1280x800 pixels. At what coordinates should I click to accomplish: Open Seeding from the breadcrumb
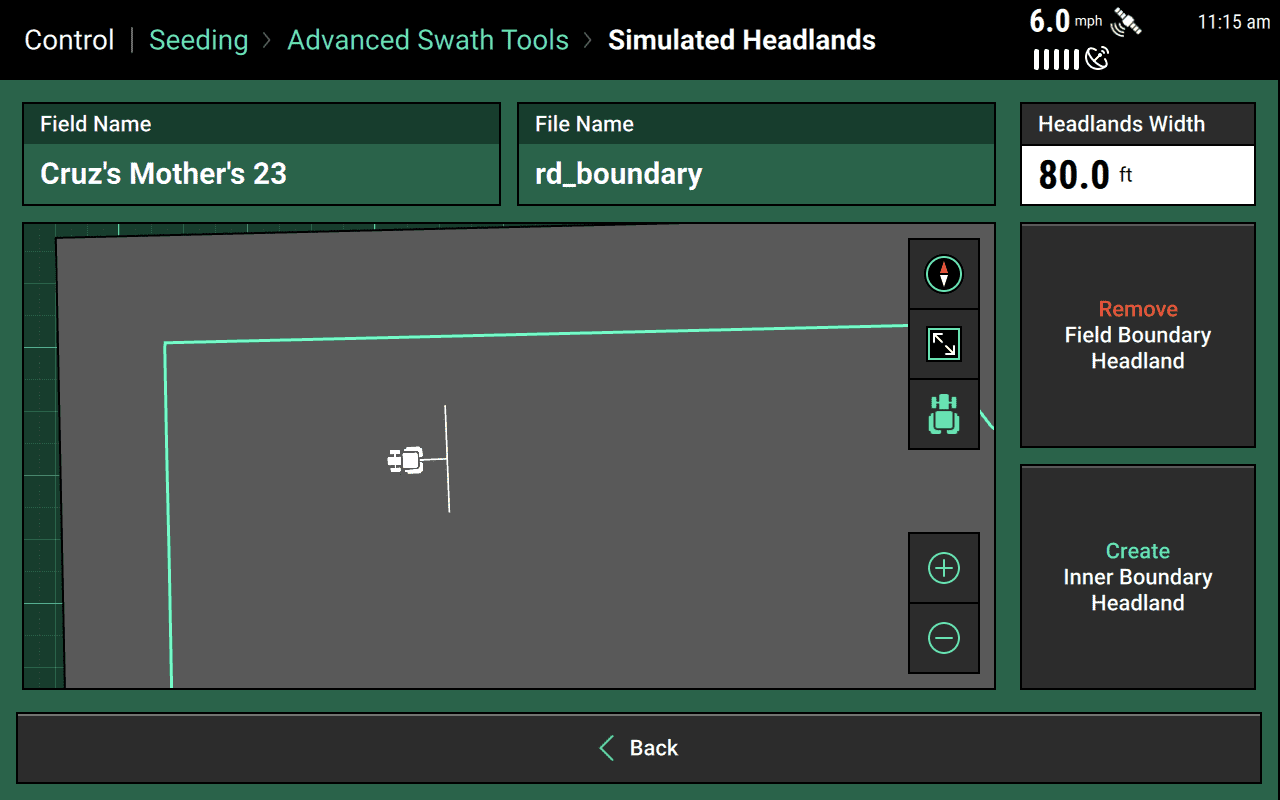(198, 40)
